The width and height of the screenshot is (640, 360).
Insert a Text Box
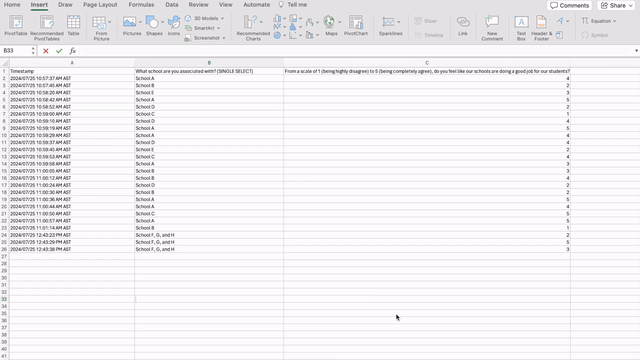pyautogui.click(x=521, y=28)
